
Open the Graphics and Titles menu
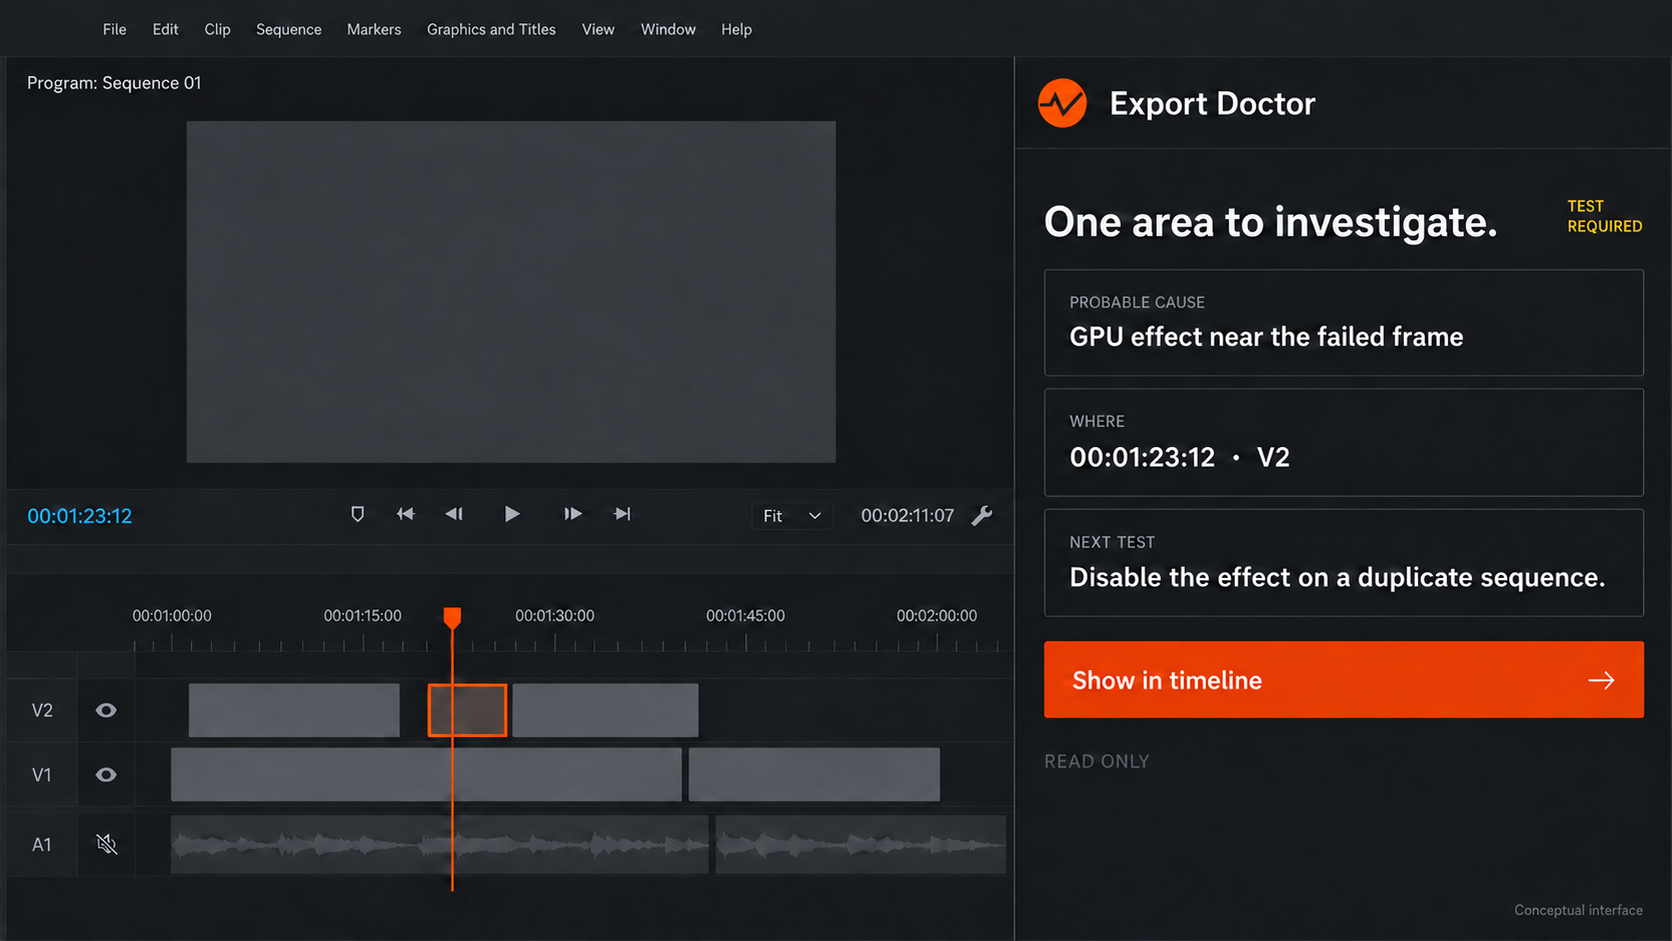491,29
